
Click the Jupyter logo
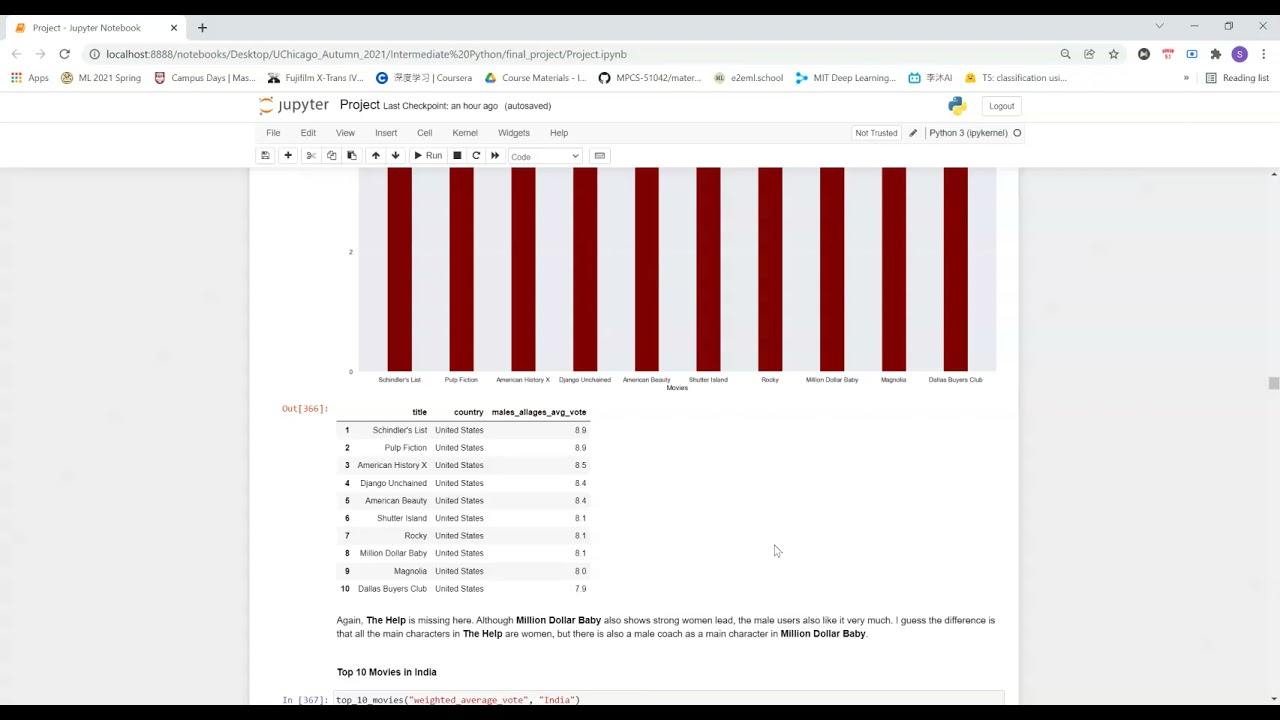click(294, 105)
